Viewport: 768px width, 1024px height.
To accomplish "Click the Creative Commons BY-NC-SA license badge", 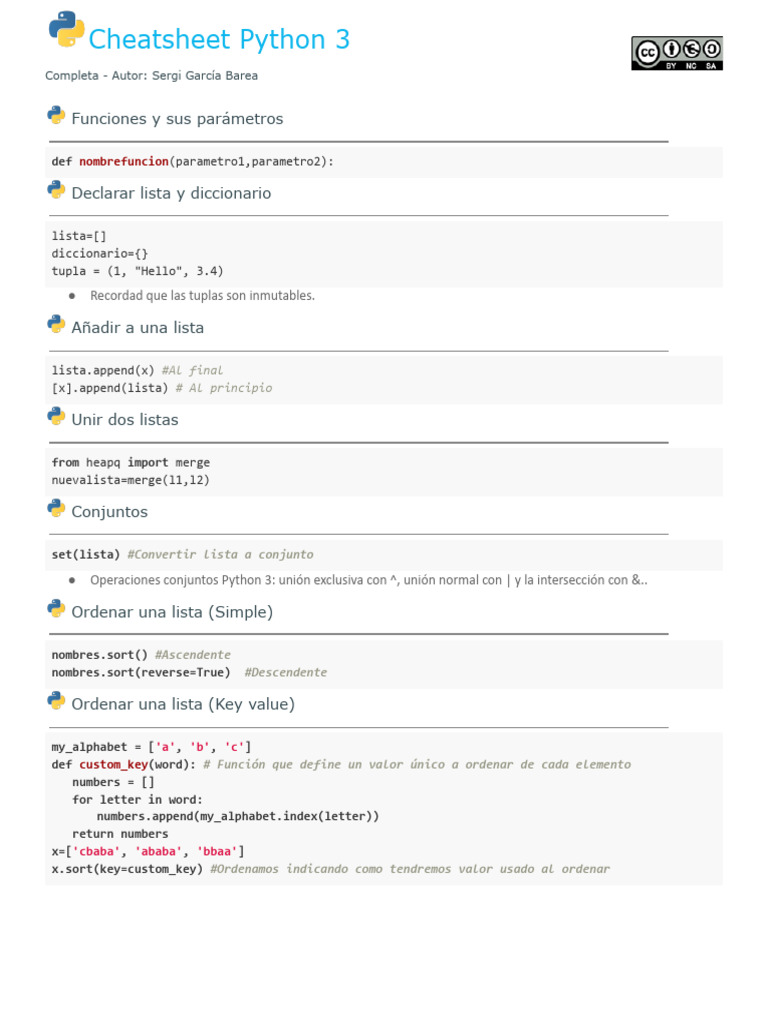I will pyautogui.click(x=676, y=53).
